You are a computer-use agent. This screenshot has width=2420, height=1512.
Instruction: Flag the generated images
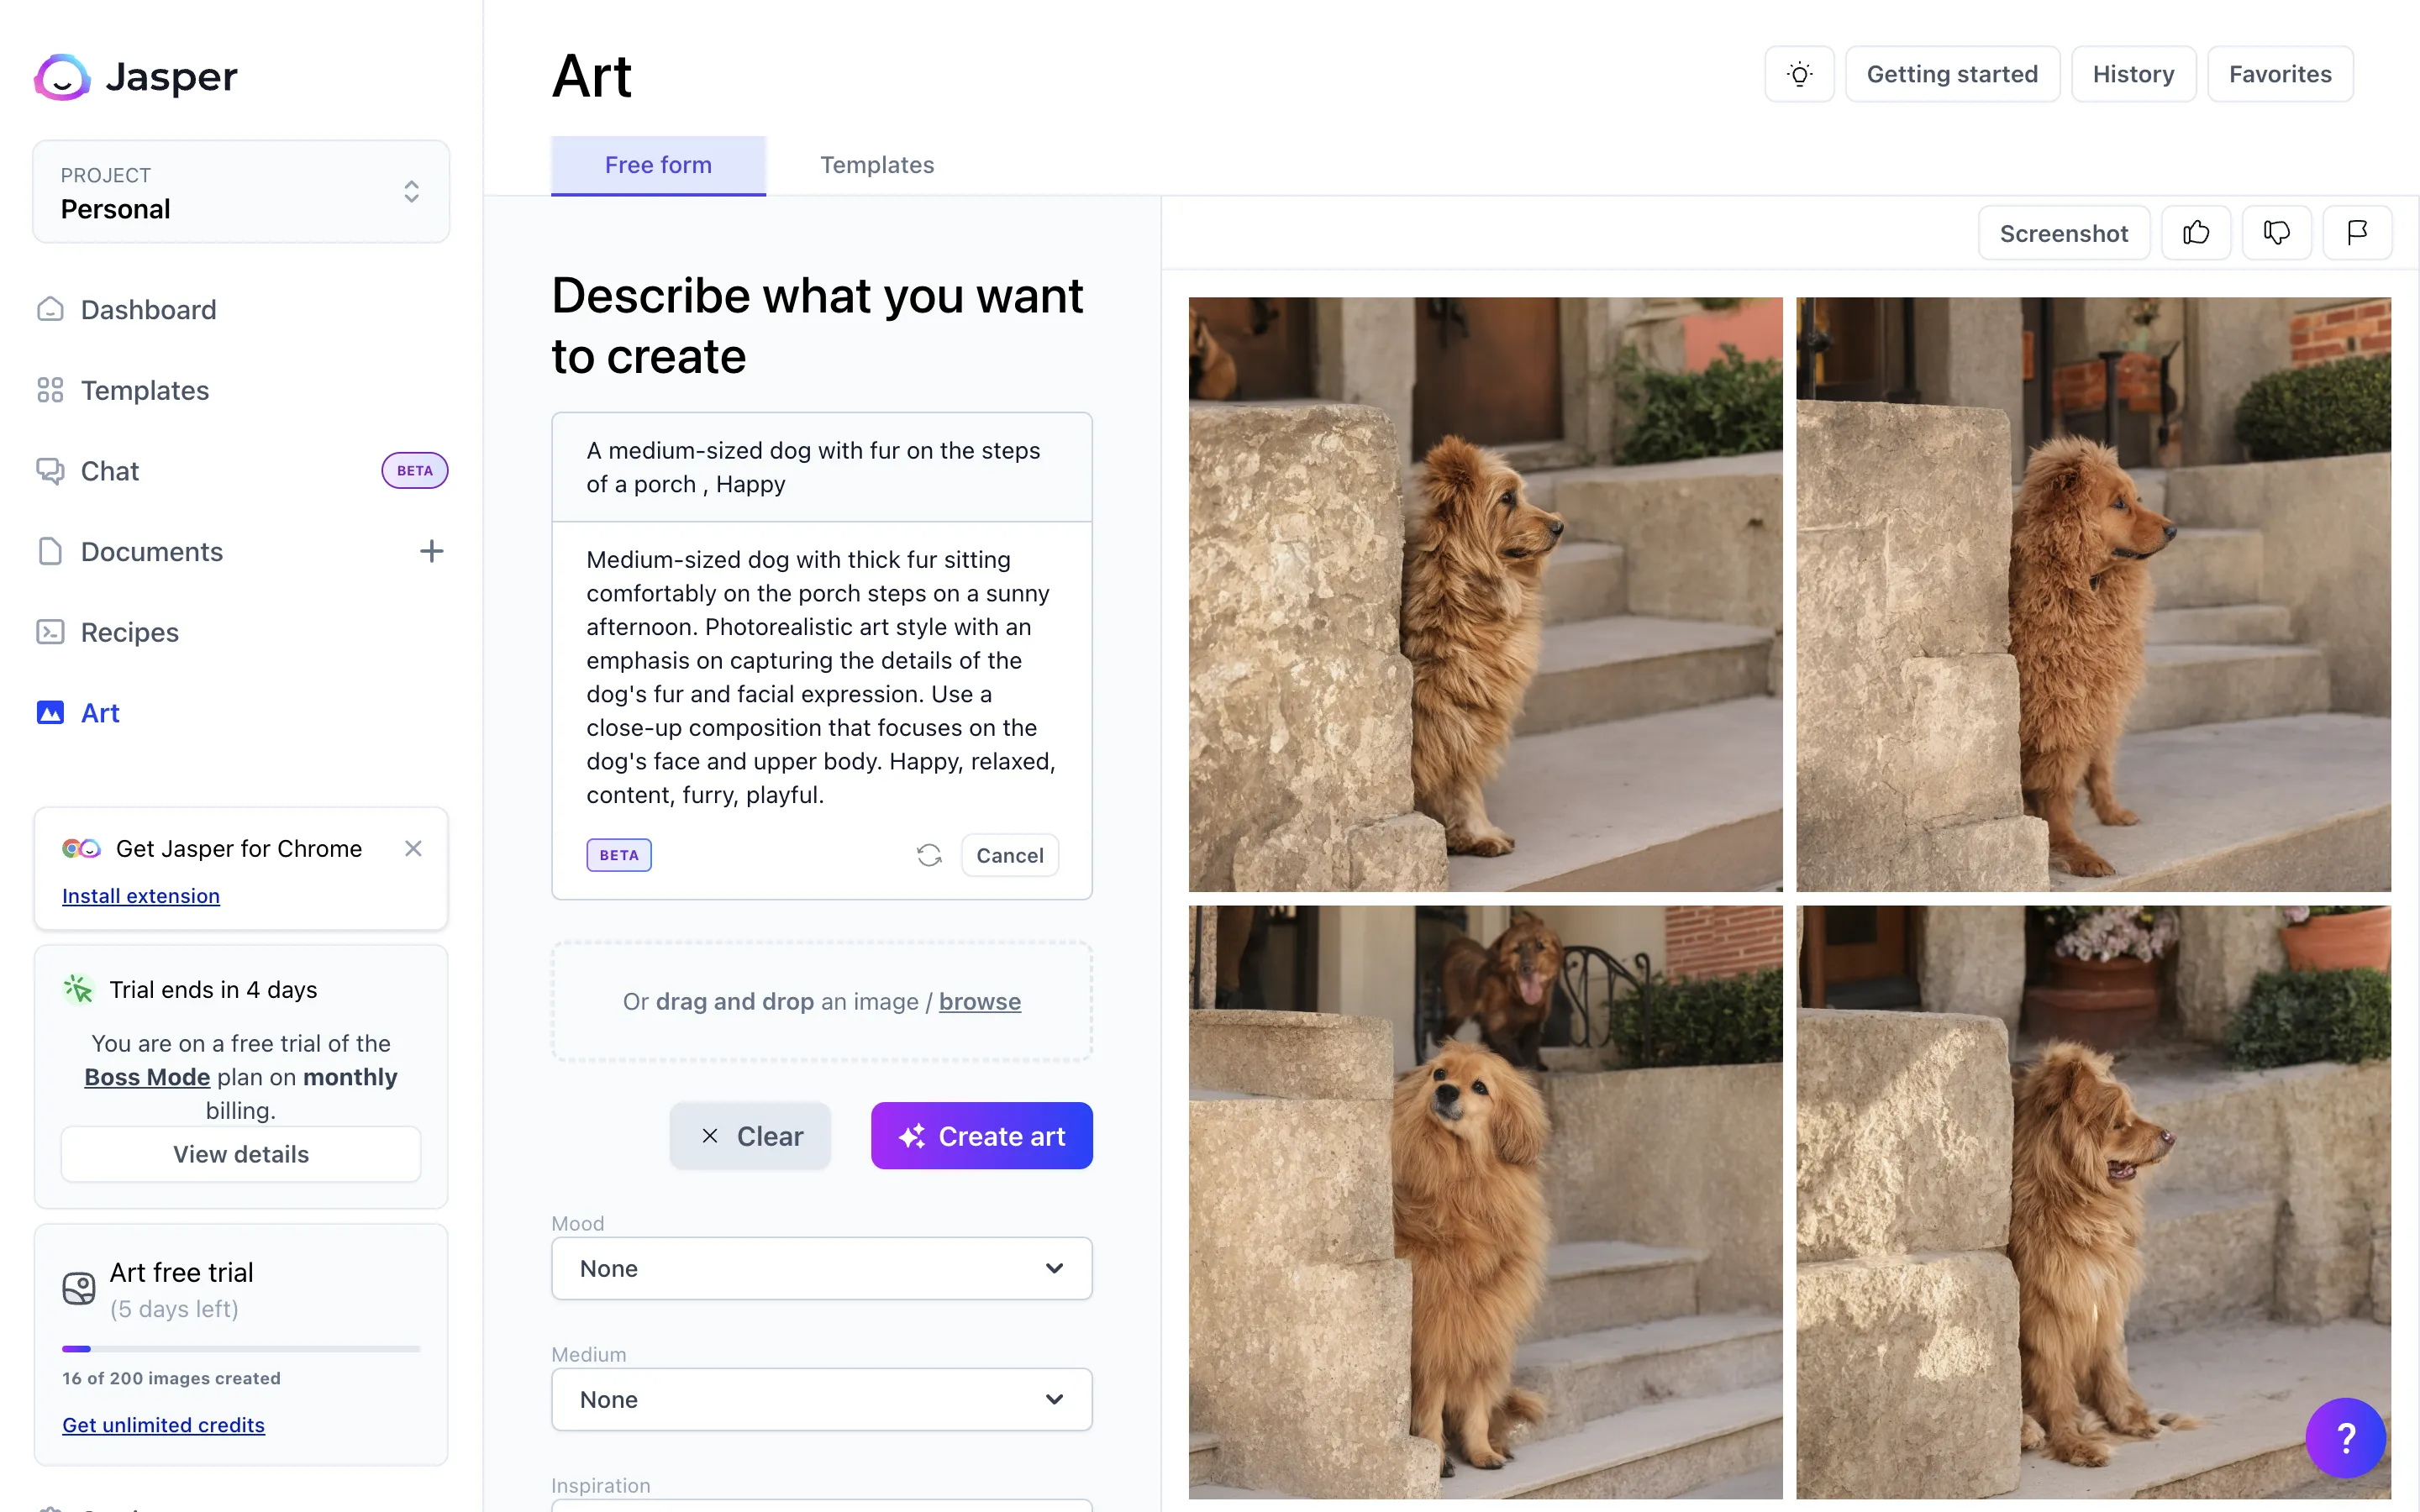tap(2357, 233)
